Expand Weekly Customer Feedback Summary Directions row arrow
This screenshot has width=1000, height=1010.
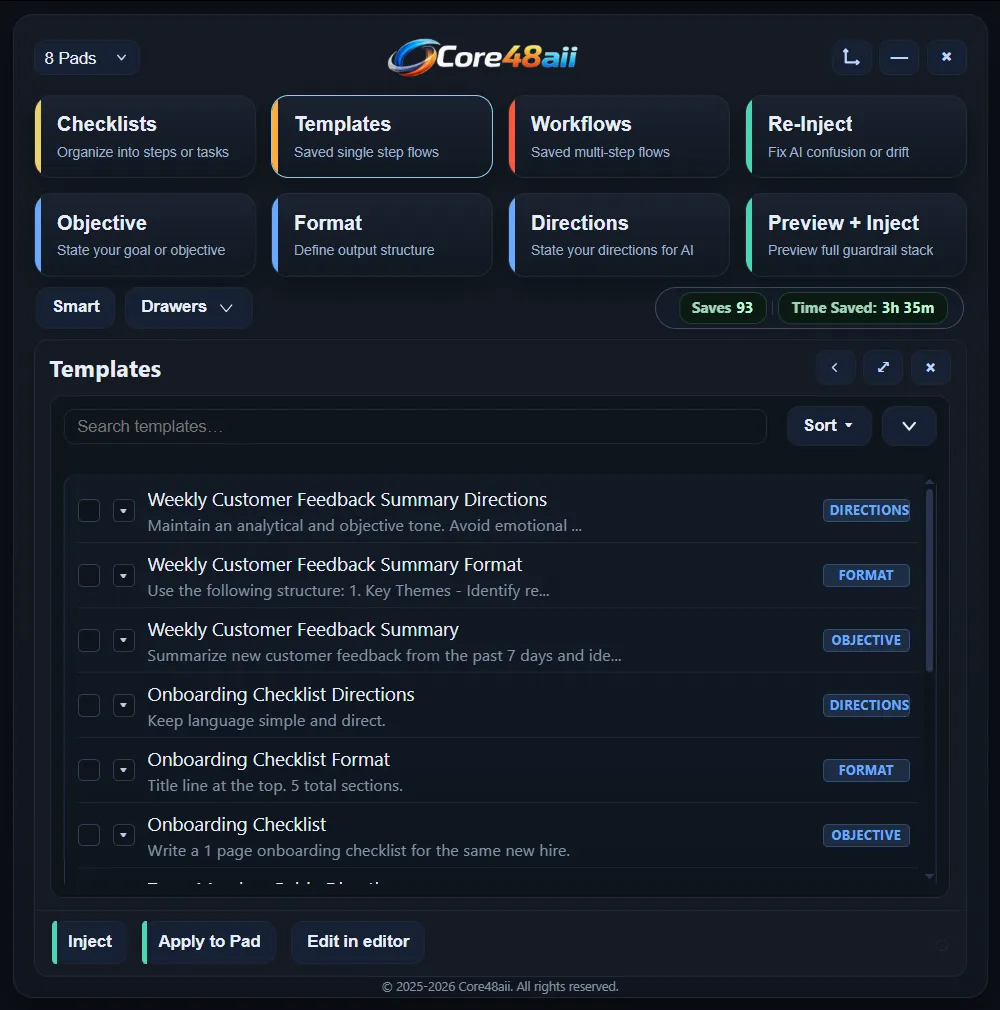pos(124,511)
